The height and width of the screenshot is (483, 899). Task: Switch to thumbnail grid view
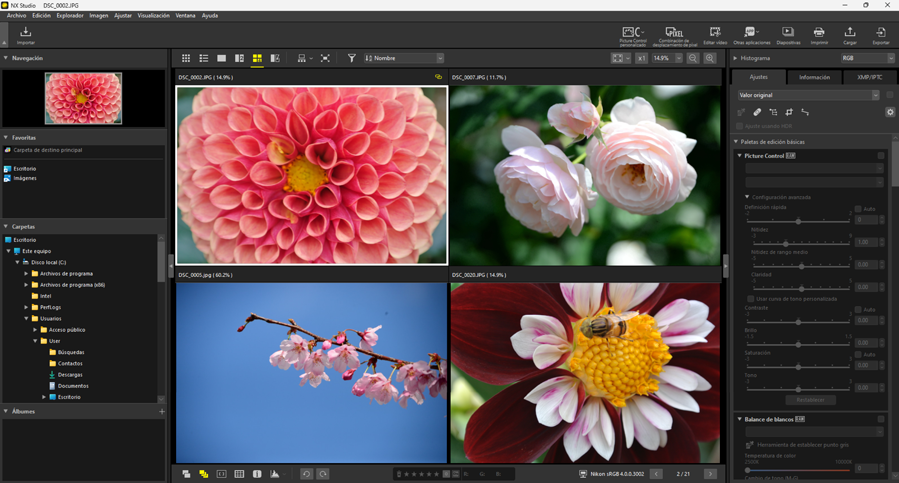(x=186, y=59)
